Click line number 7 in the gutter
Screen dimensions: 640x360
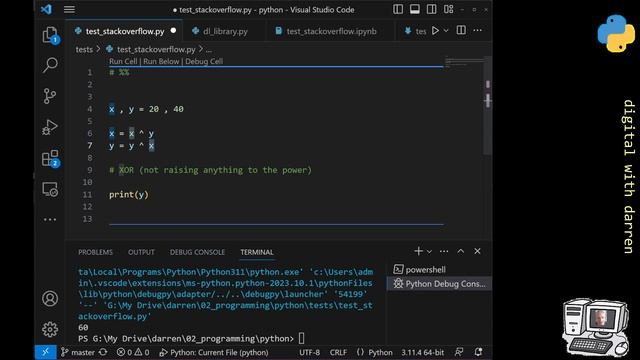tap(89, 146)
